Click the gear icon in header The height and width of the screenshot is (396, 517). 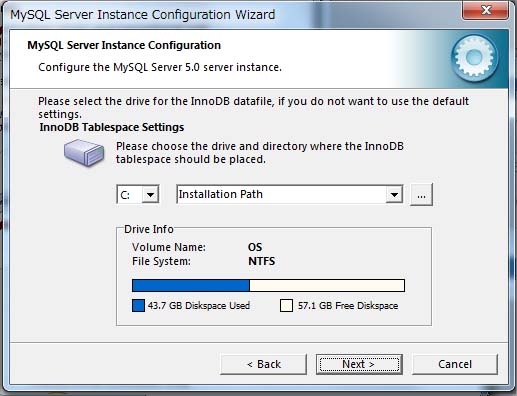coord(475,58)
